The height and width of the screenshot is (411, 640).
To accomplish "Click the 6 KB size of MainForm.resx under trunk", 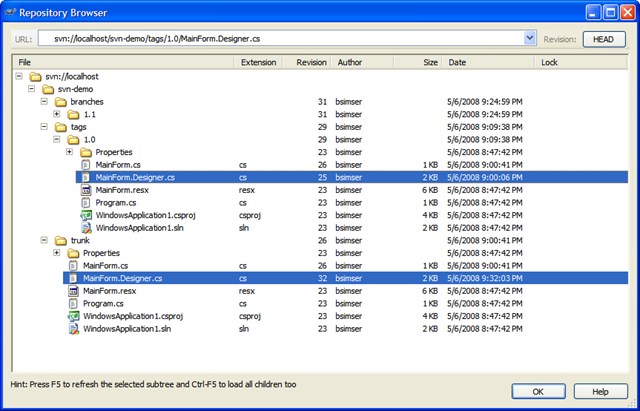I will [x=430, y=291].
